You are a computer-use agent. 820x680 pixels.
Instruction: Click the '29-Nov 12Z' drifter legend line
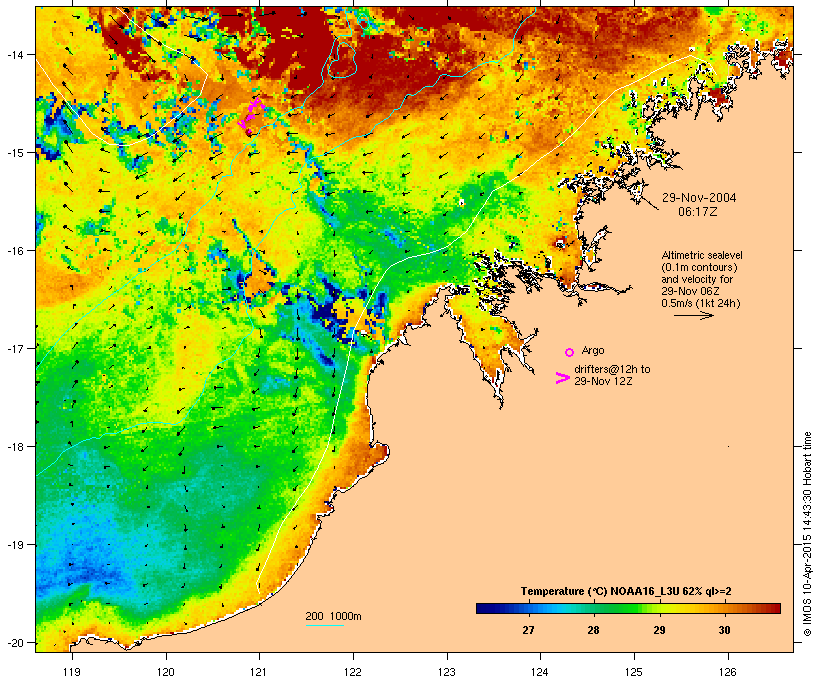[x=603, y=381]
